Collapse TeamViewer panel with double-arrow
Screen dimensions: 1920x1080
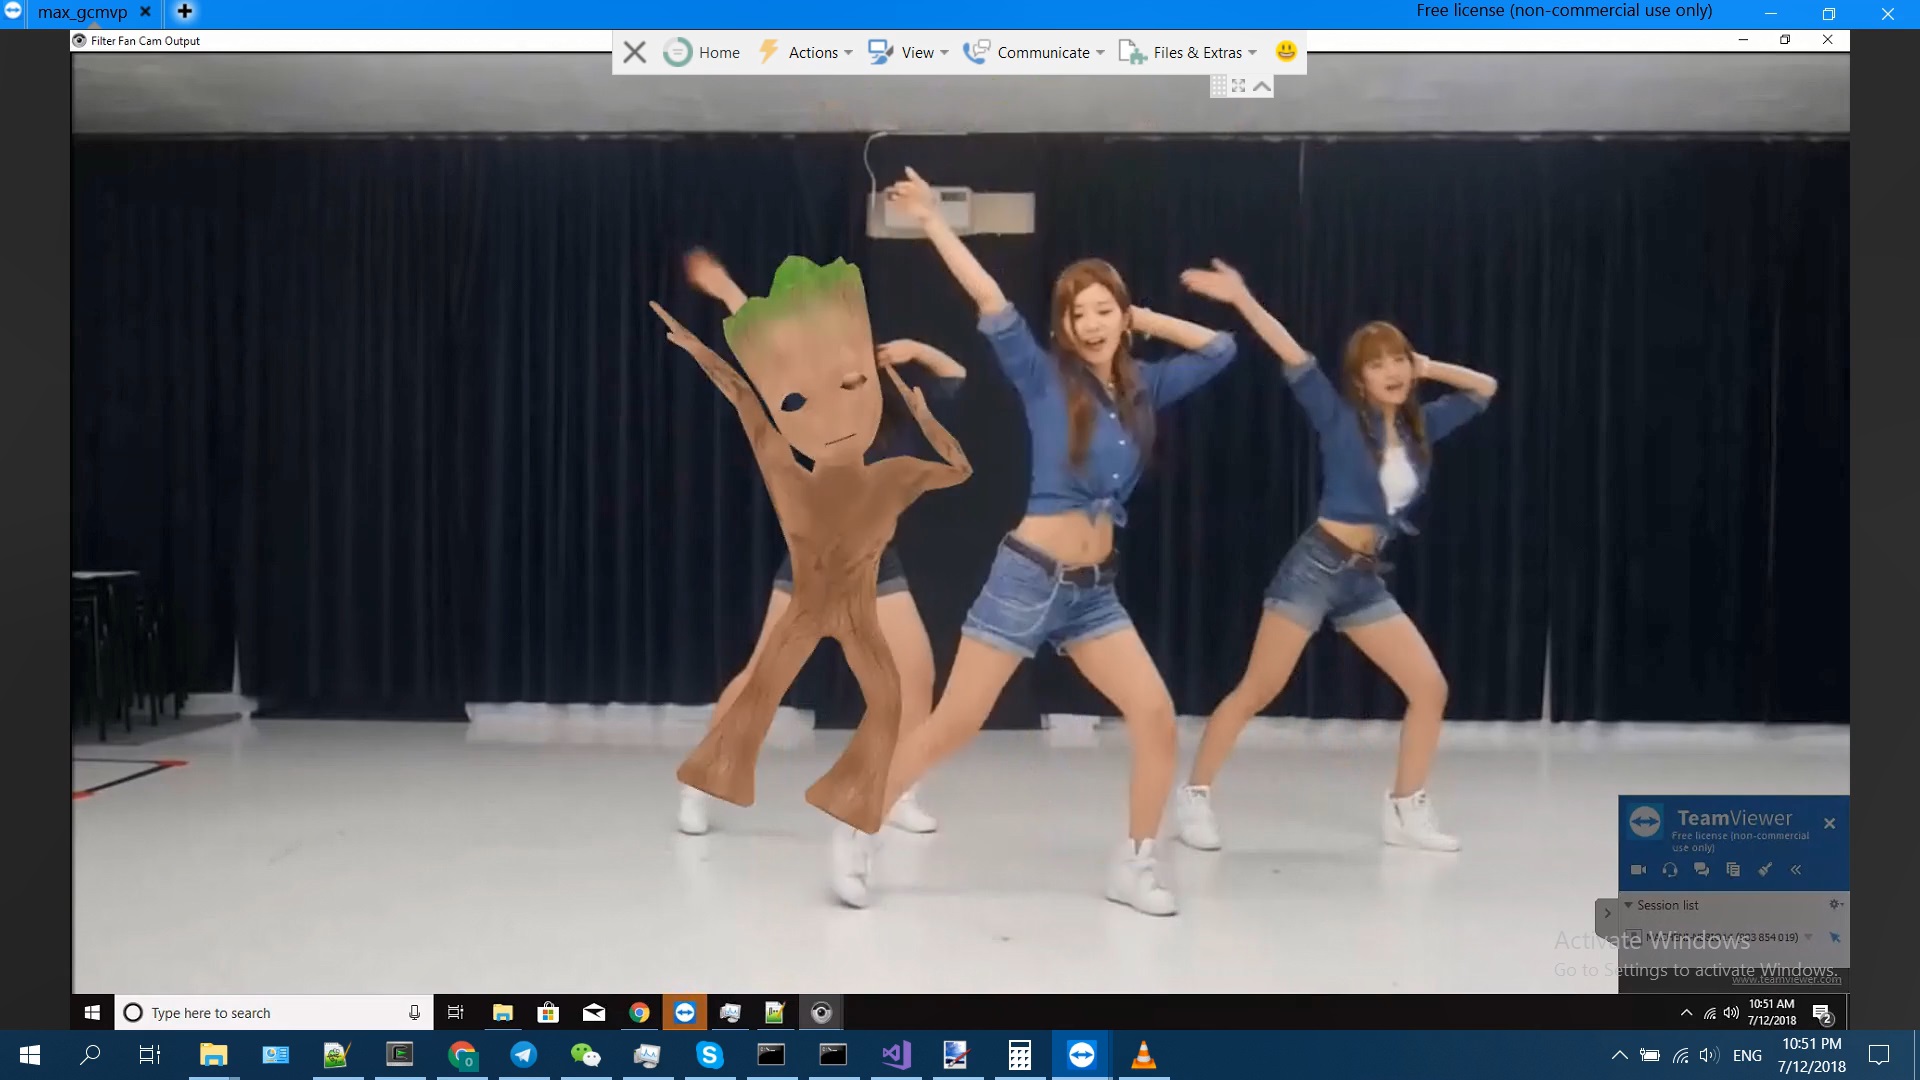[1796, 870]
